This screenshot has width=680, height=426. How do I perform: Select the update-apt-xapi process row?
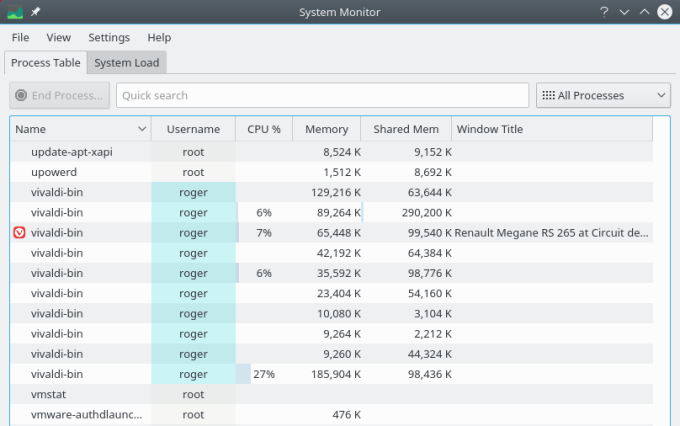pyautogui.click(x=332, y=152)
